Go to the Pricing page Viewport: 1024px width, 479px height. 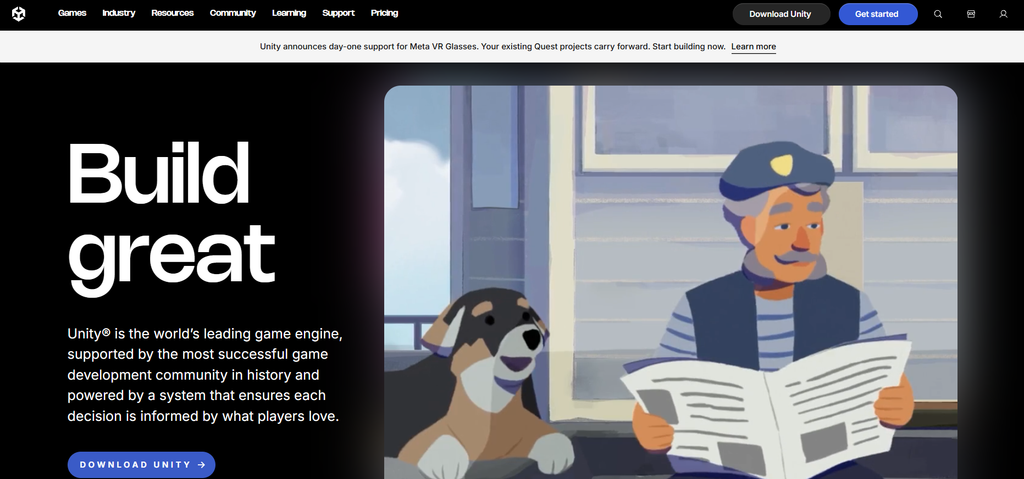384,13
